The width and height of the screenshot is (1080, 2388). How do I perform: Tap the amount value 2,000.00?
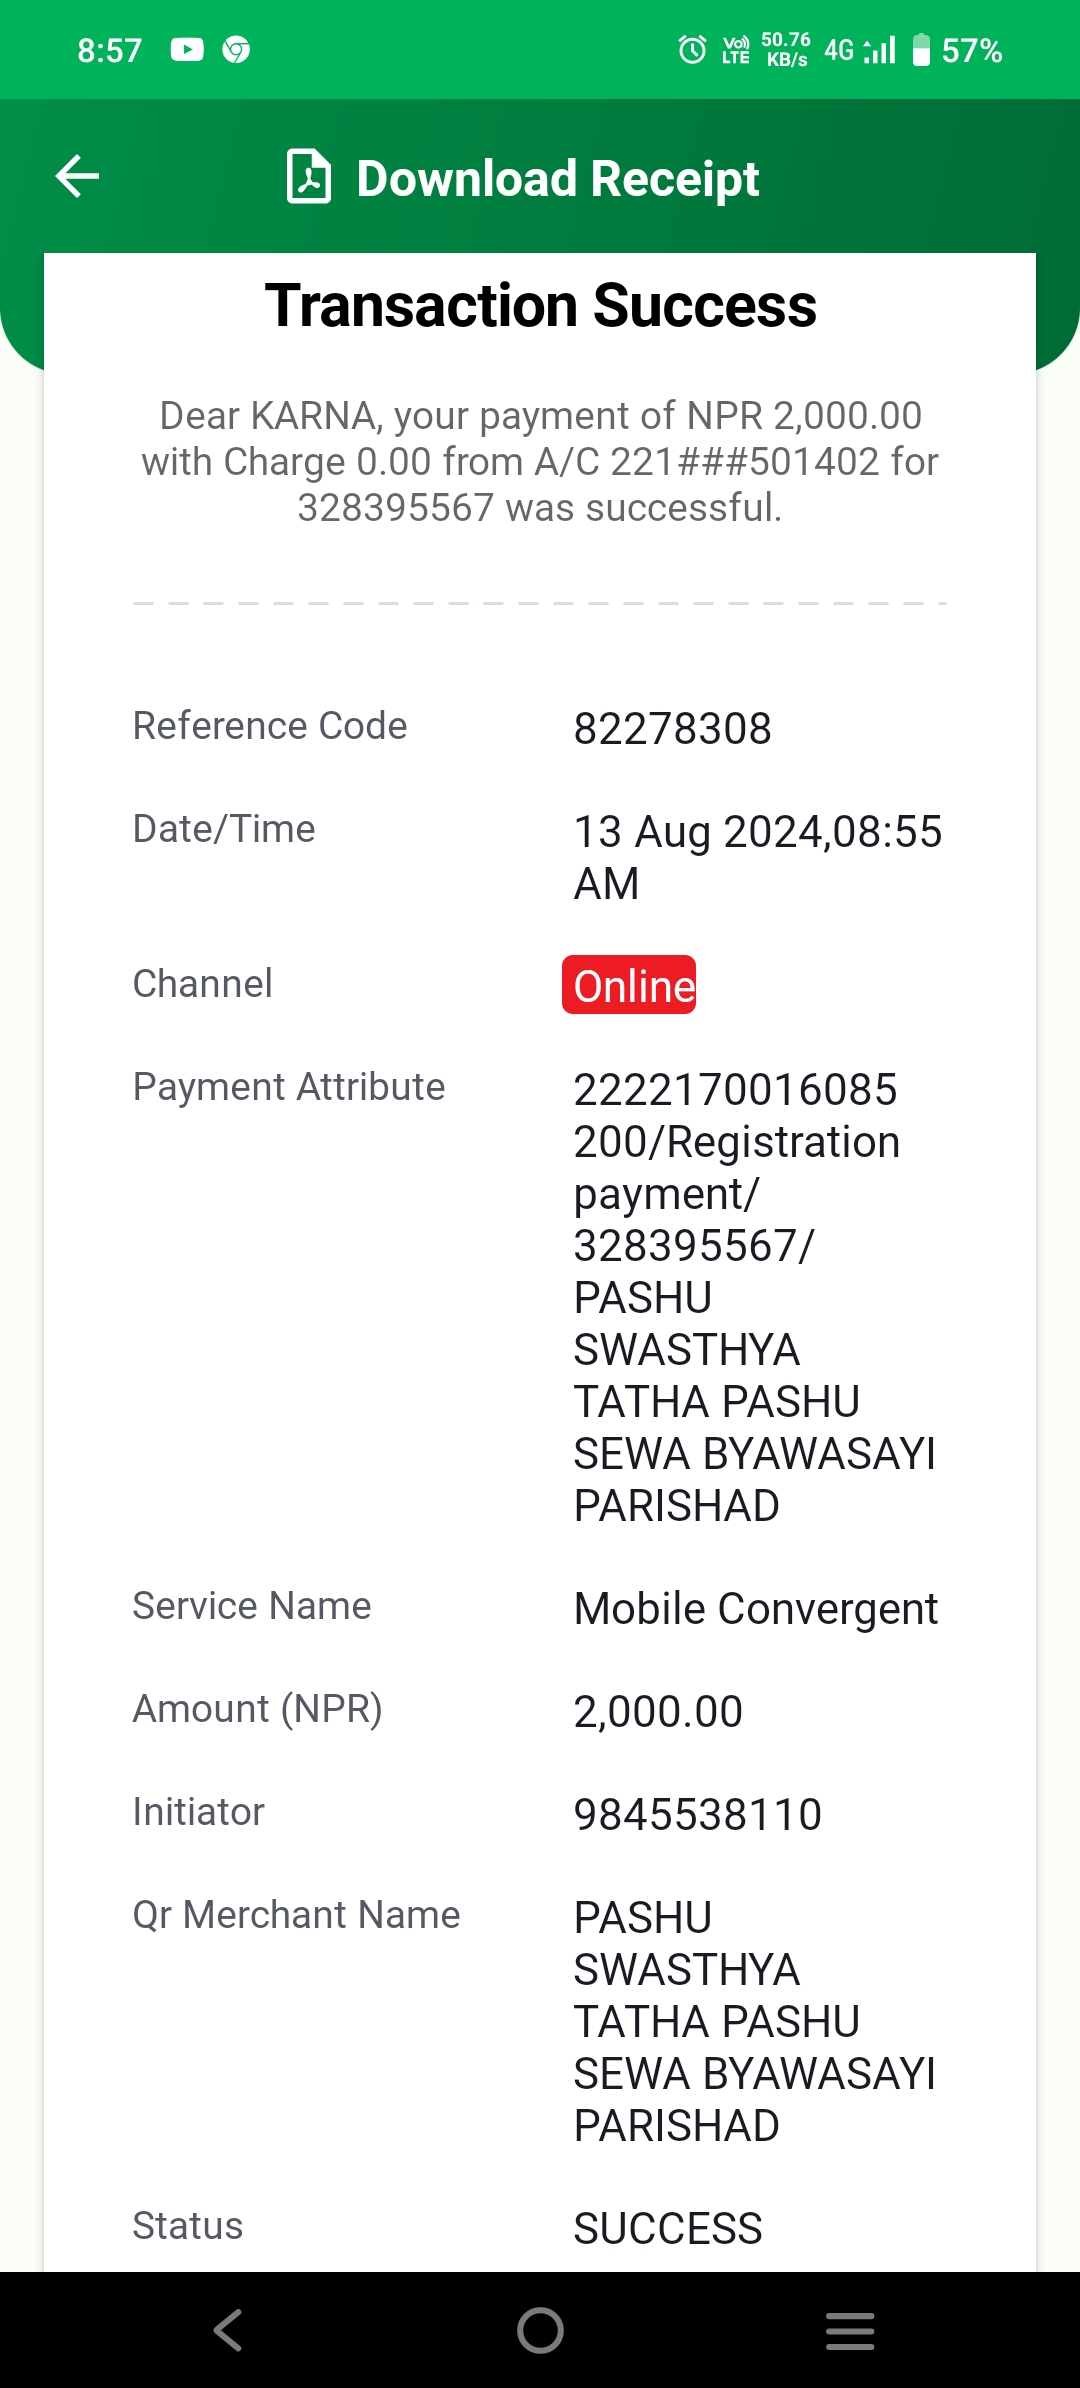coord(658,1711)
